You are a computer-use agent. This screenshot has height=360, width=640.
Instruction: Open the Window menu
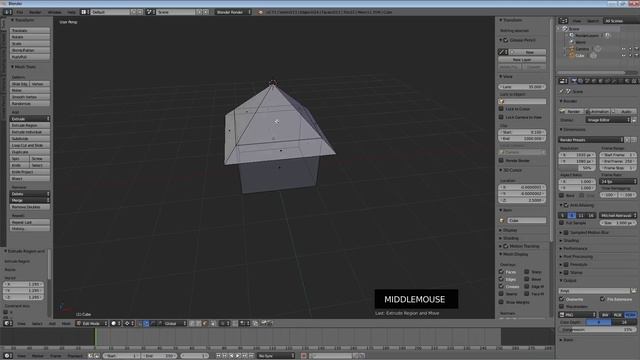pyautogui.click(x=55, y=12)
